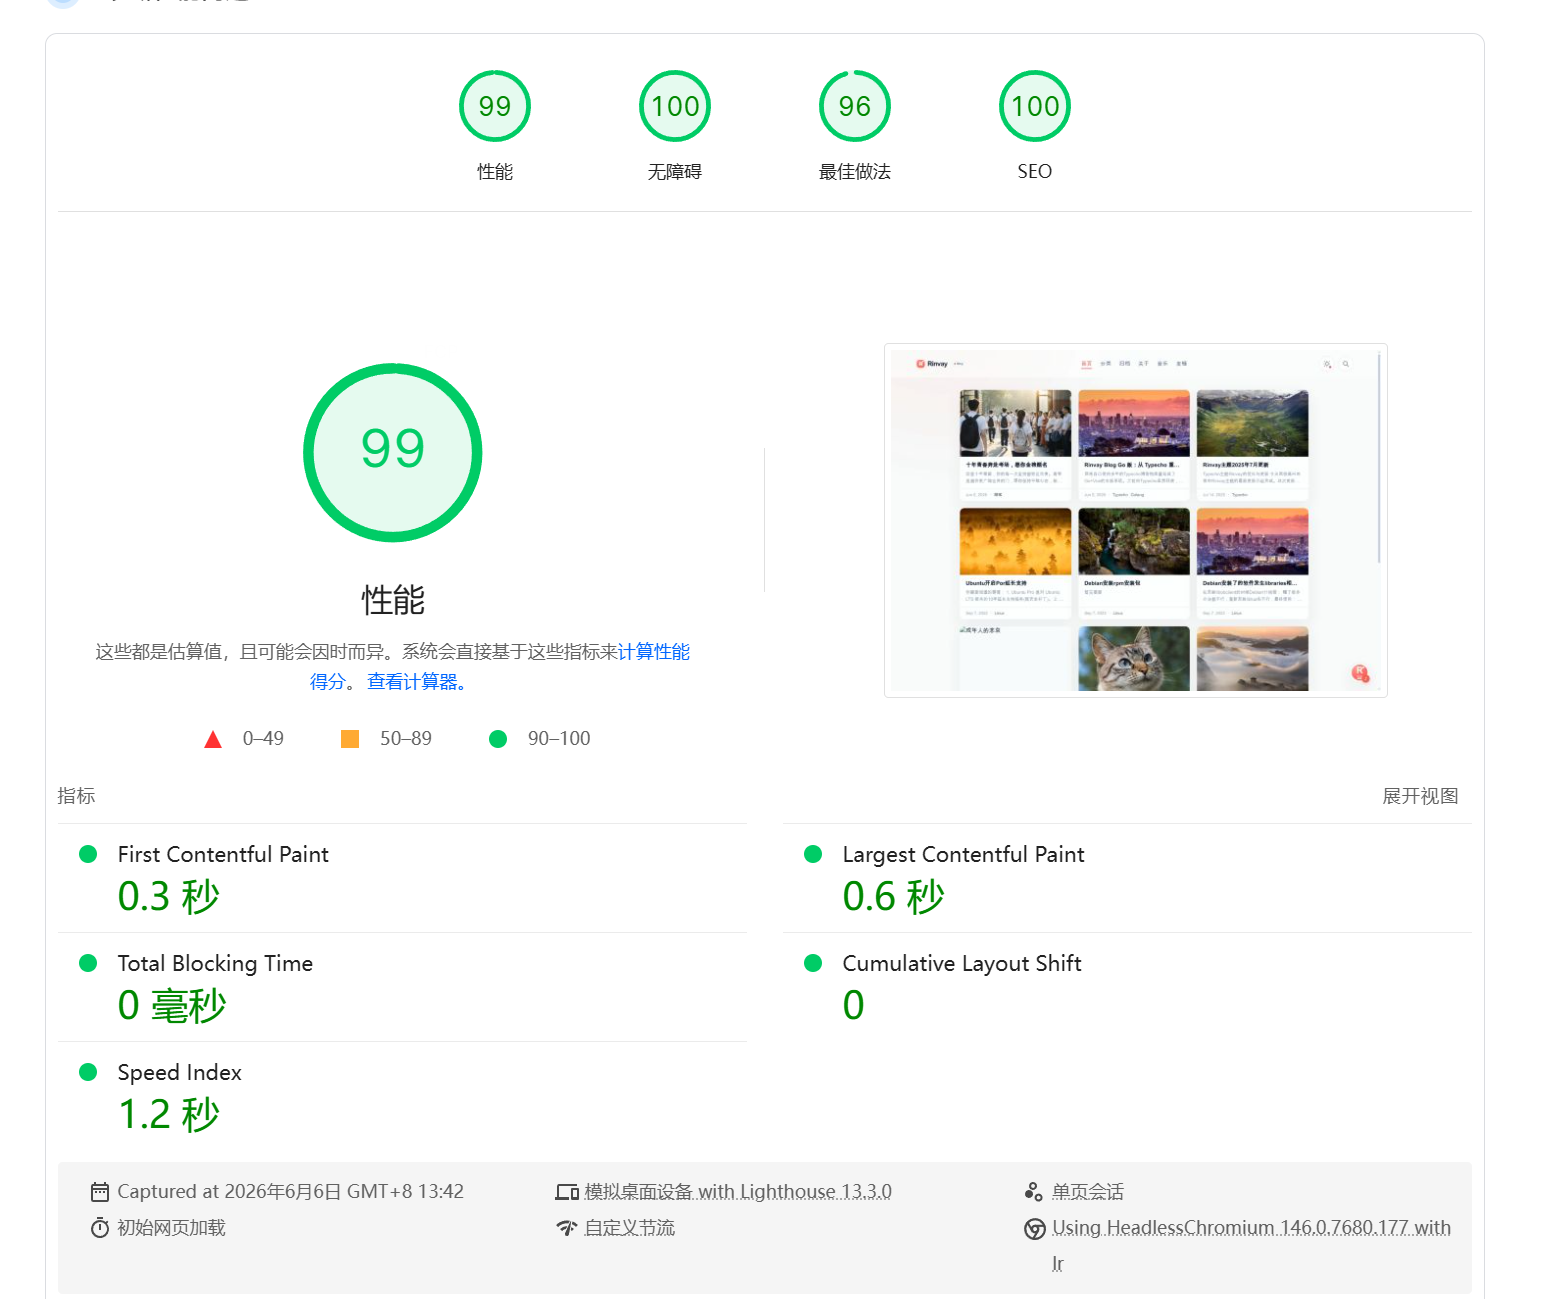Click the Performance 99 score gauge at top
Viewport: 1561px width, 1299px height.
pos(495,106)
